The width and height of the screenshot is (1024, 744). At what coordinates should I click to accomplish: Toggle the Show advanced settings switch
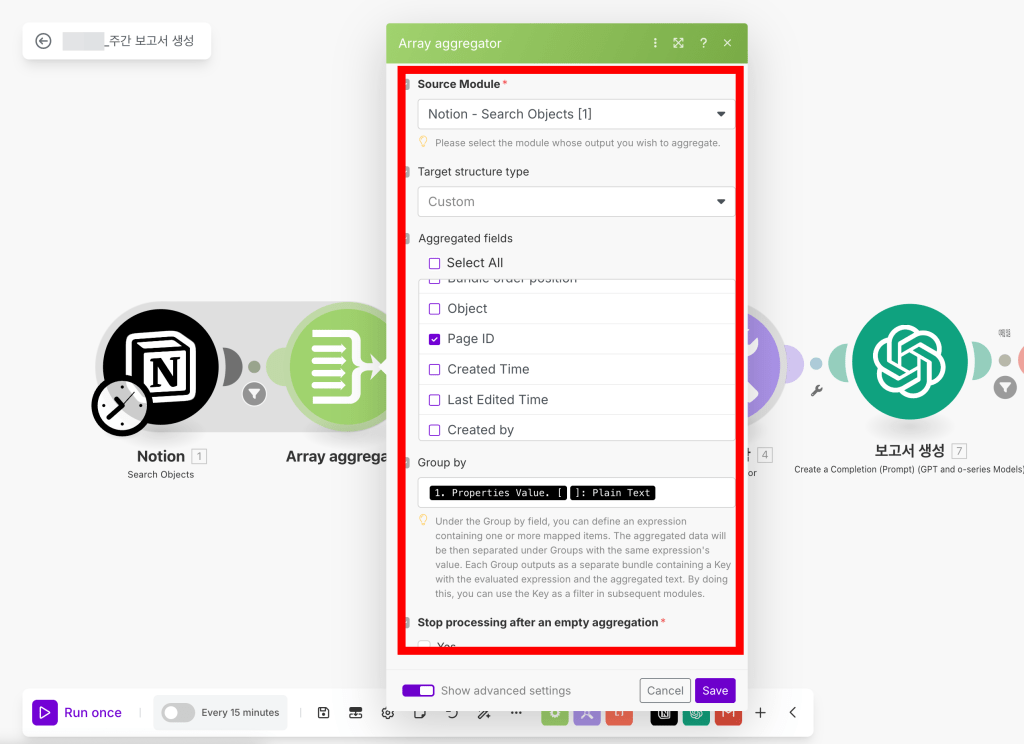coord(418,690)
